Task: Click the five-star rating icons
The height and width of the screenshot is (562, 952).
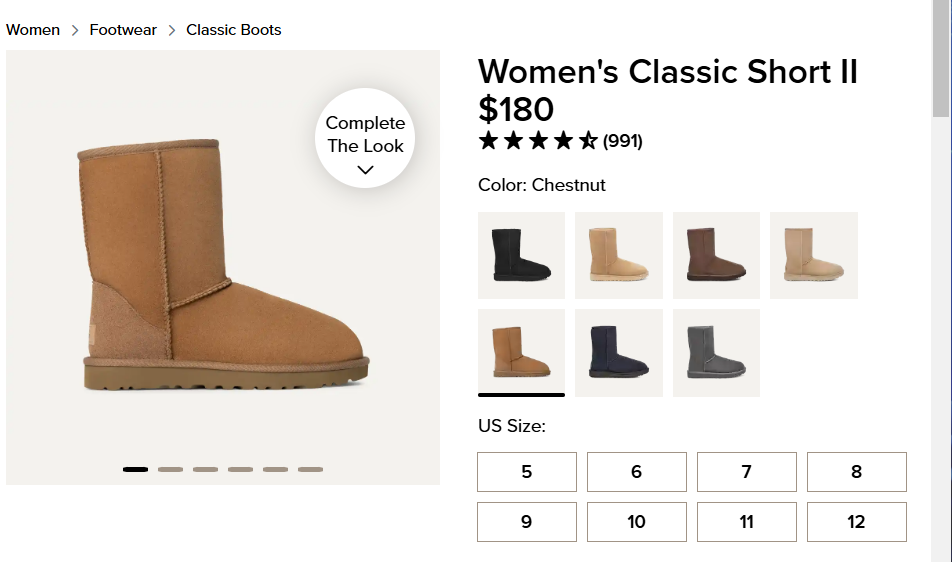Action: [538, 141]
